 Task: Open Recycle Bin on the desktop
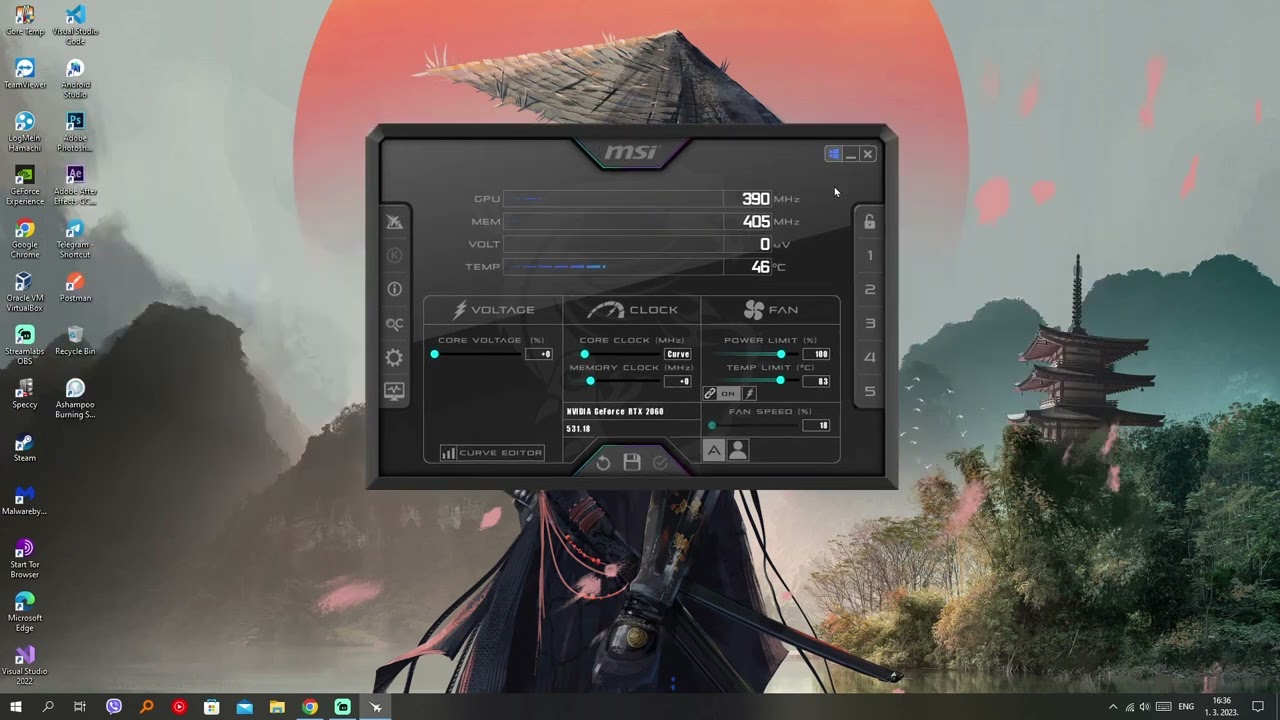click(75, 341)
